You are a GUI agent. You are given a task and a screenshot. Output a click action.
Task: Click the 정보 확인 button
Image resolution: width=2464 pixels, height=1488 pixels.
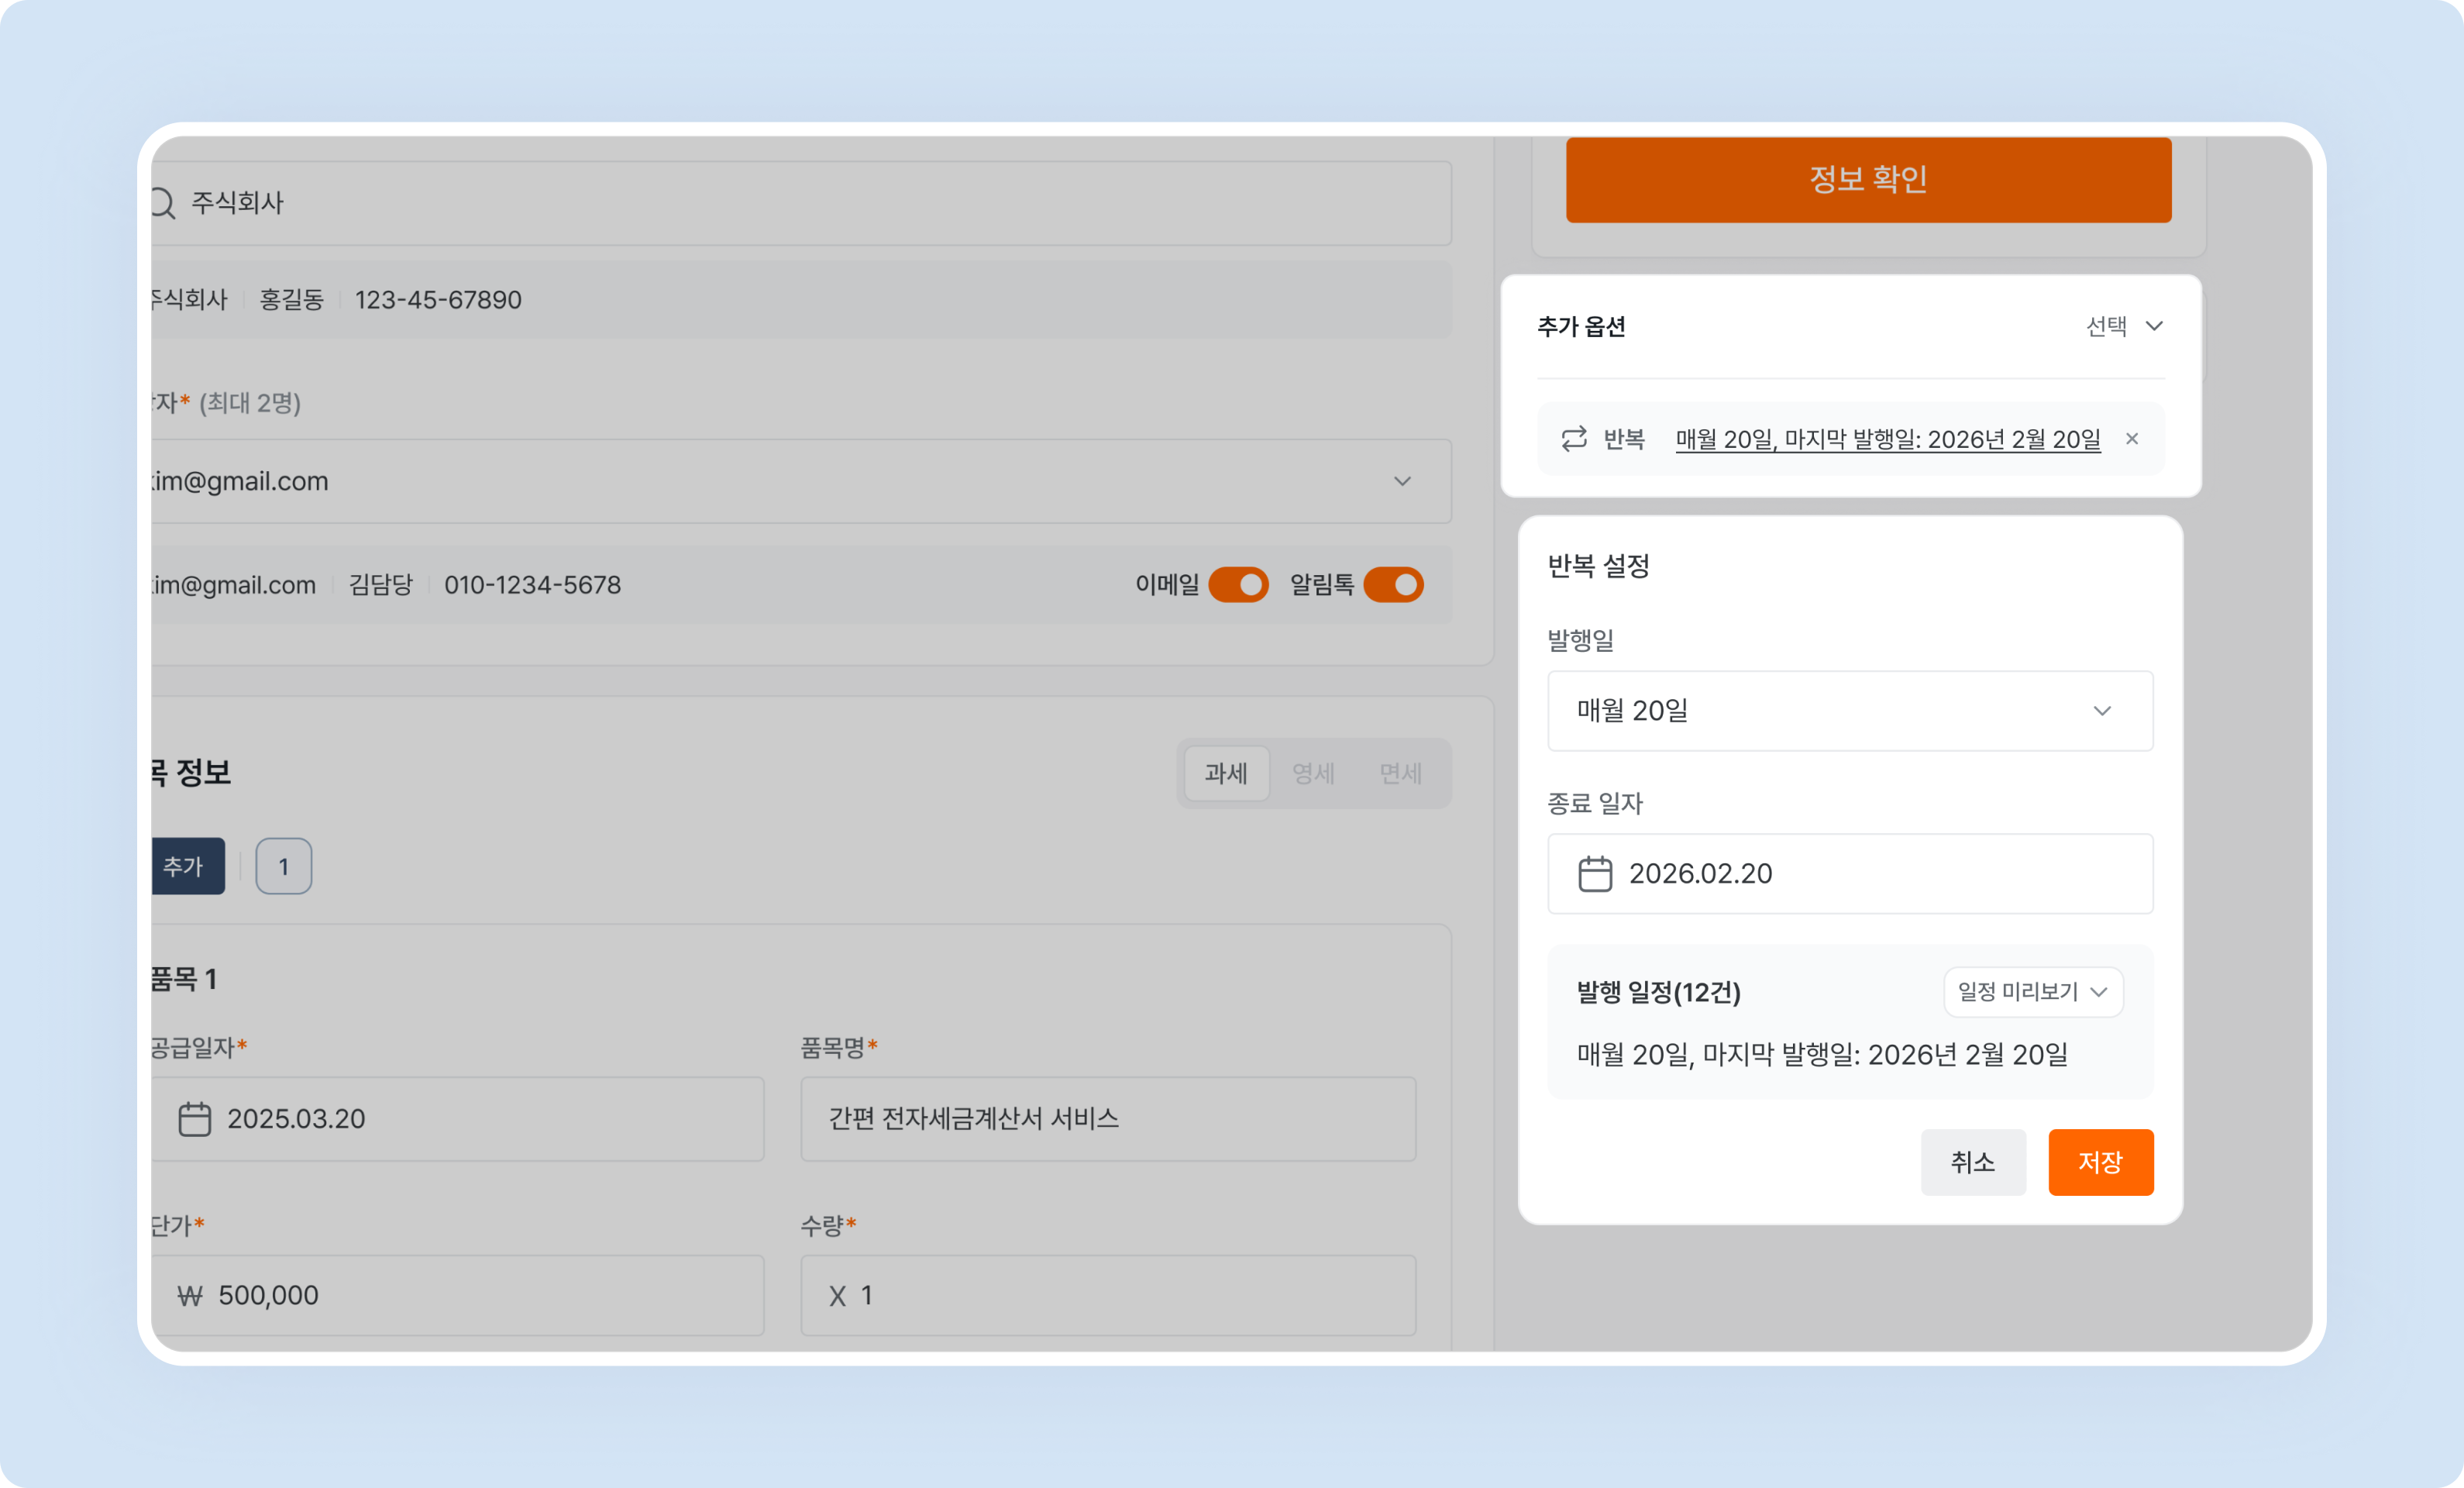[x=1867, y=180]
